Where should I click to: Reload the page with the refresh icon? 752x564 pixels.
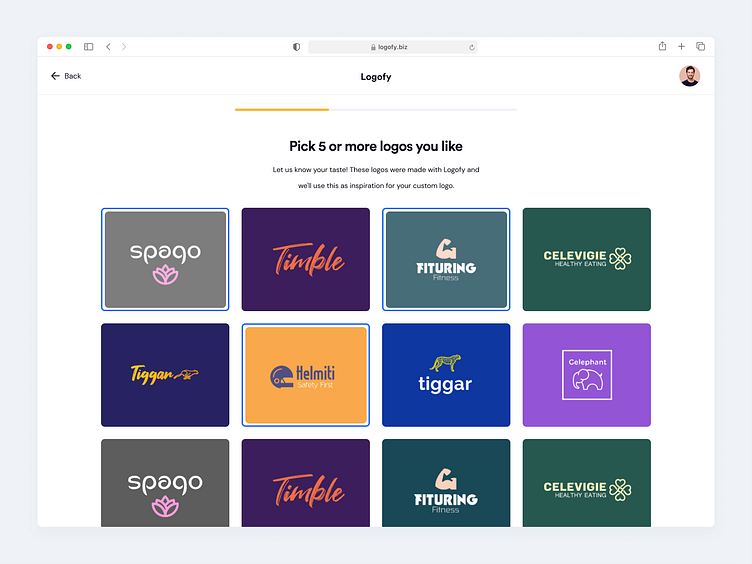472,47
